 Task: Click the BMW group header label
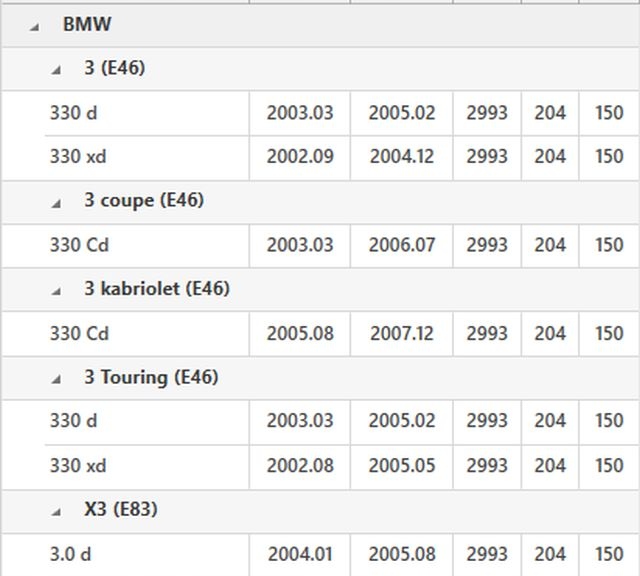pyautogui.click(x=87, y=25)
